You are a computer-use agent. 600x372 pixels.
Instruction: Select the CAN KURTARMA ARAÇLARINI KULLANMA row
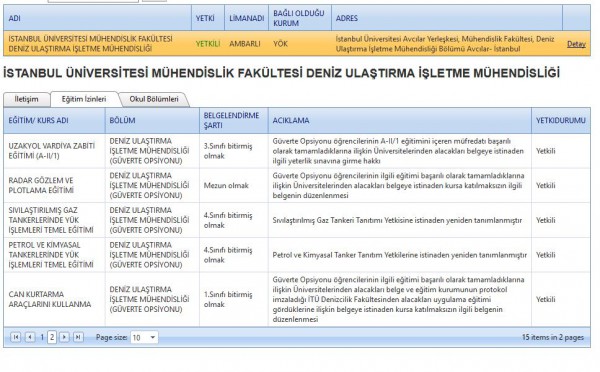pos(297,299)
